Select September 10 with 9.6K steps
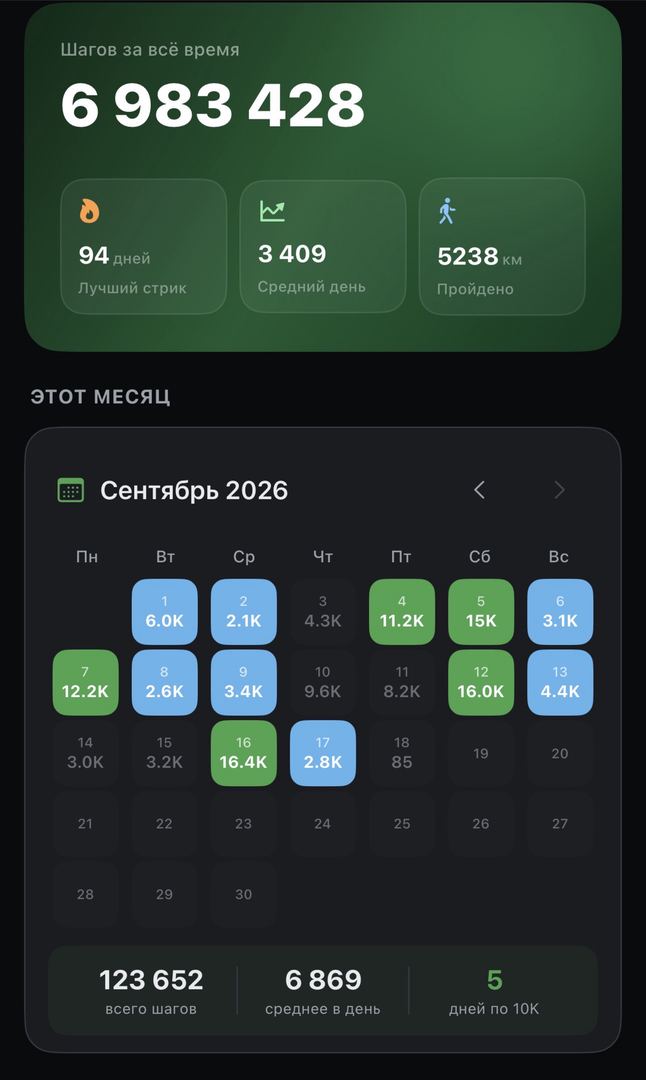This screenshot has height=1080, width=646. [323, 683]
